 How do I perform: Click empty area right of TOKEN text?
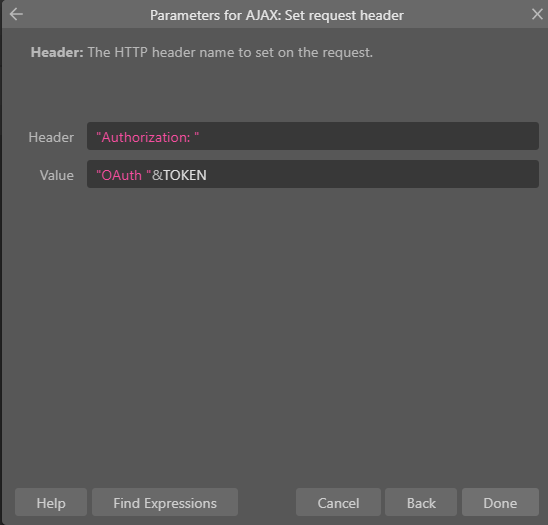pyautogui.click(x=370, y=174)
